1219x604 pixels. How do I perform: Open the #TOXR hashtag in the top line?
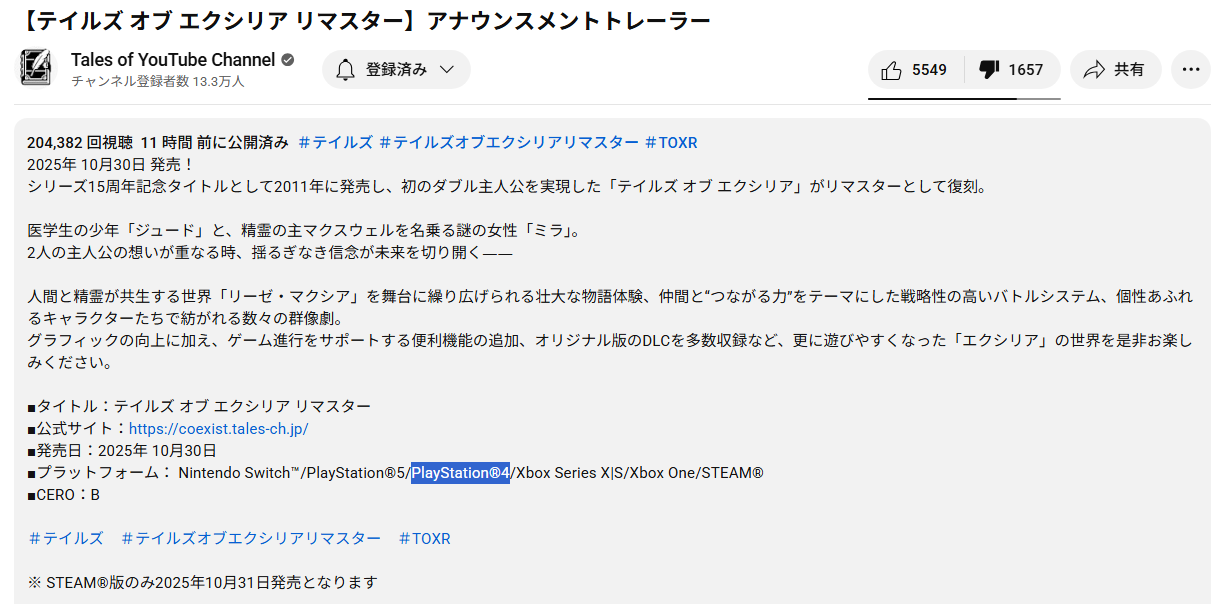[x=671, y=142]
